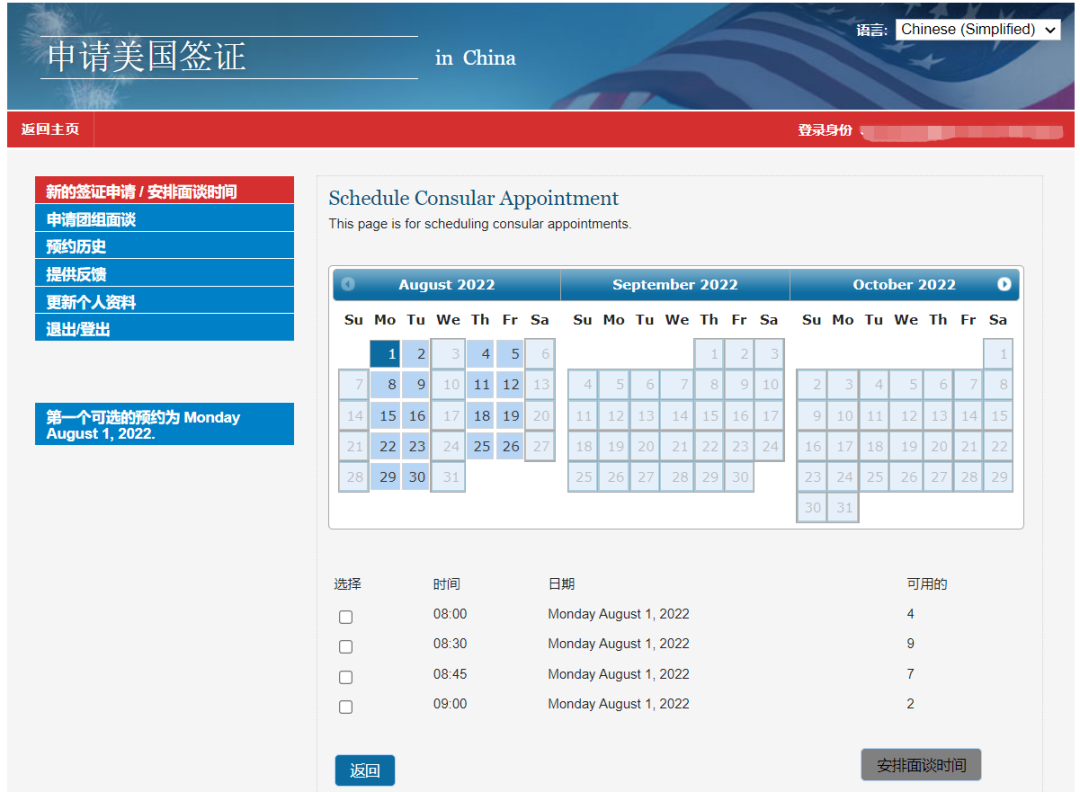Go to previous month in calendar
Image resolution: width=1080 pixels, height=792 pixels.
pos(348,284)
